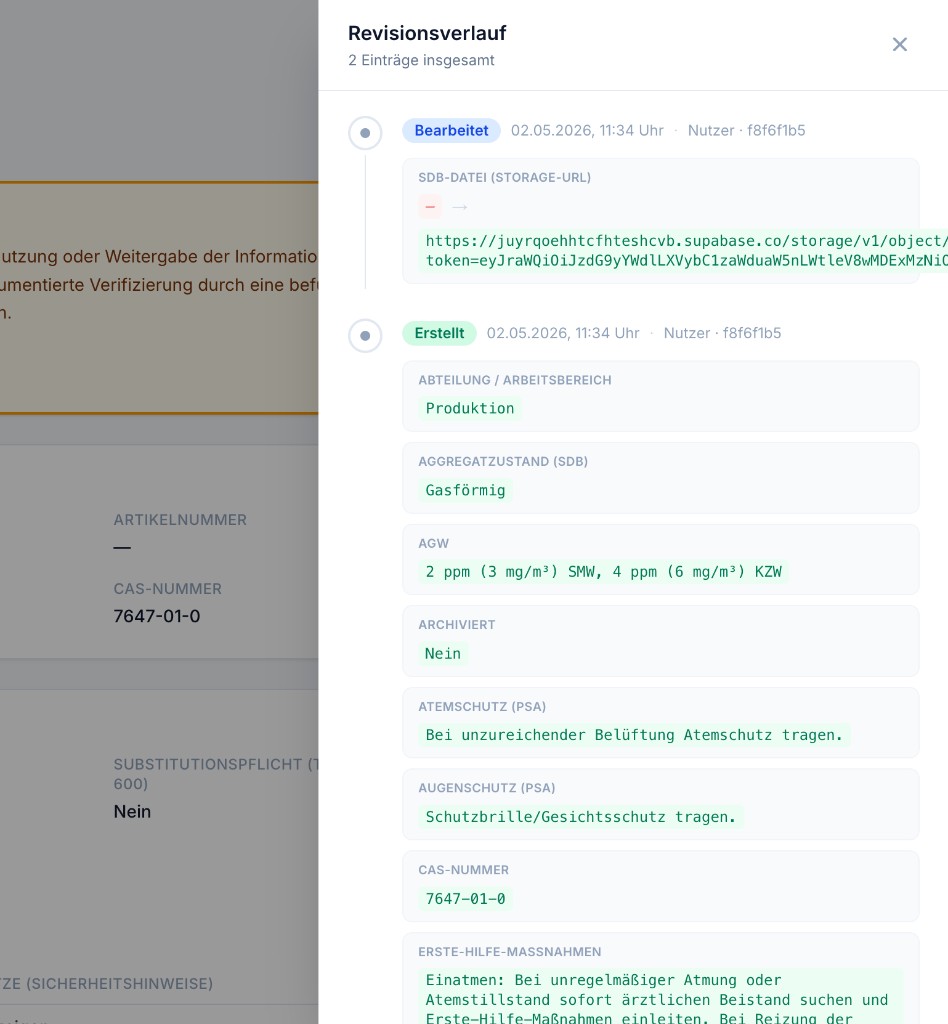This screenshot has height=1024, width=948.
Task: Click '2 Einträge insgesamt' subtitle
Action: 421,60
